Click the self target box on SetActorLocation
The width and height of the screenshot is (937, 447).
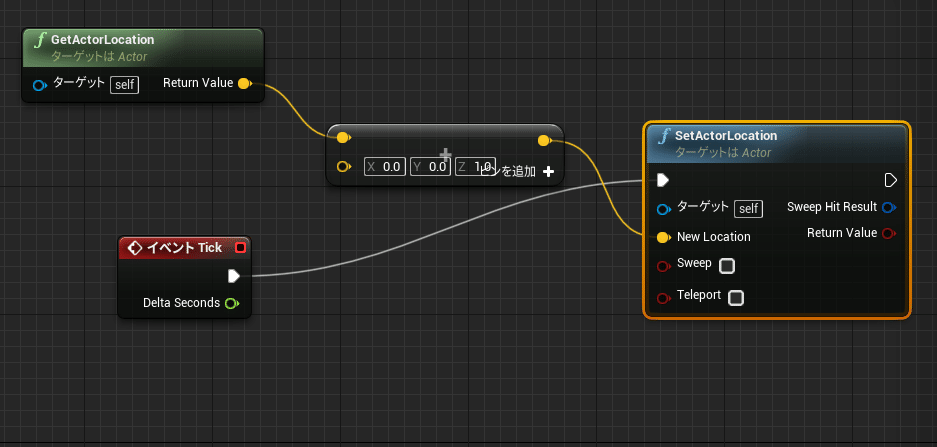tap(748, 209)
